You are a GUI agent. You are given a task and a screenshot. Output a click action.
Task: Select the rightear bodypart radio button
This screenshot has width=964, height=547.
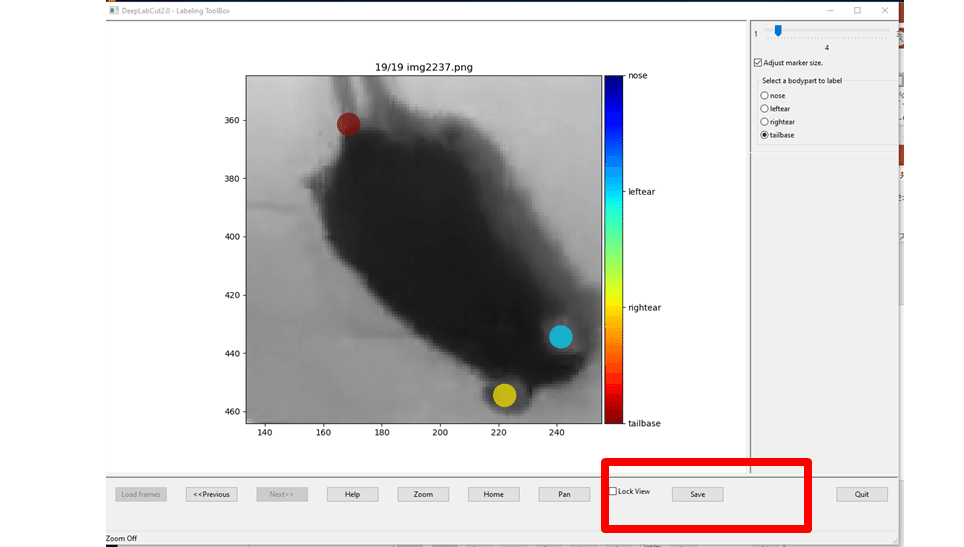click(764, 122)
